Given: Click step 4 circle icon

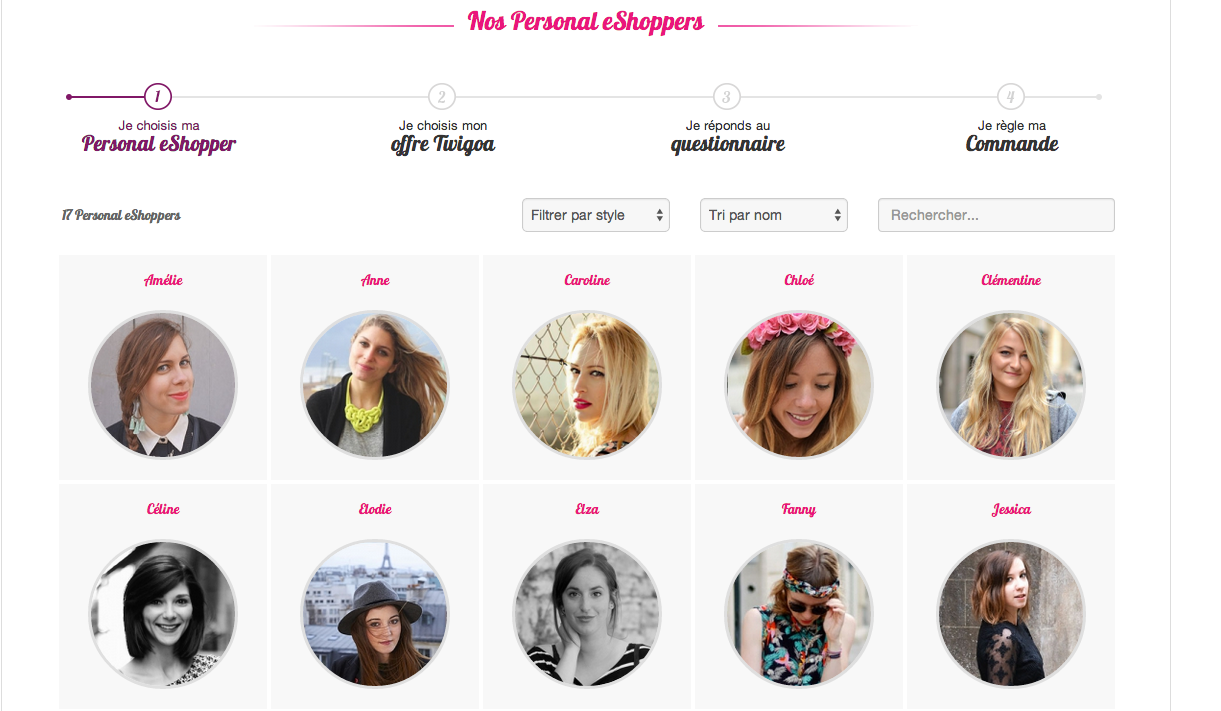Looking at the screenshot, I should 1011,97.
